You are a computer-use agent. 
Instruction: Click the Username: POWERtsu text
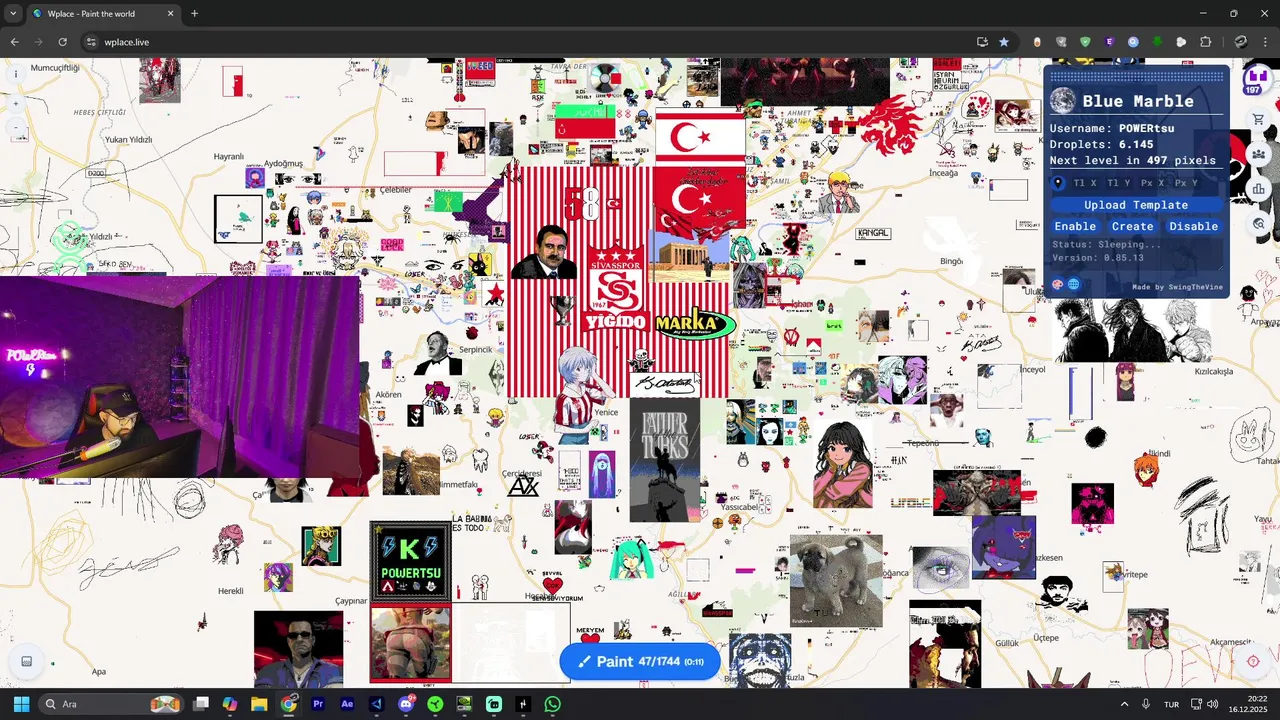point(1112,128)
